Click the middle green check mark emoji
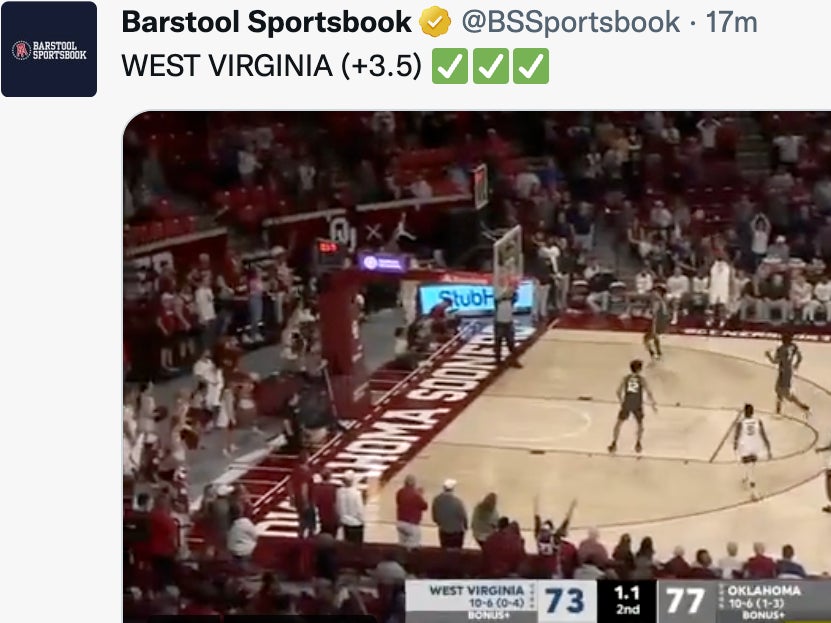The height and width of the screenshot is (623, 831). 491,66
